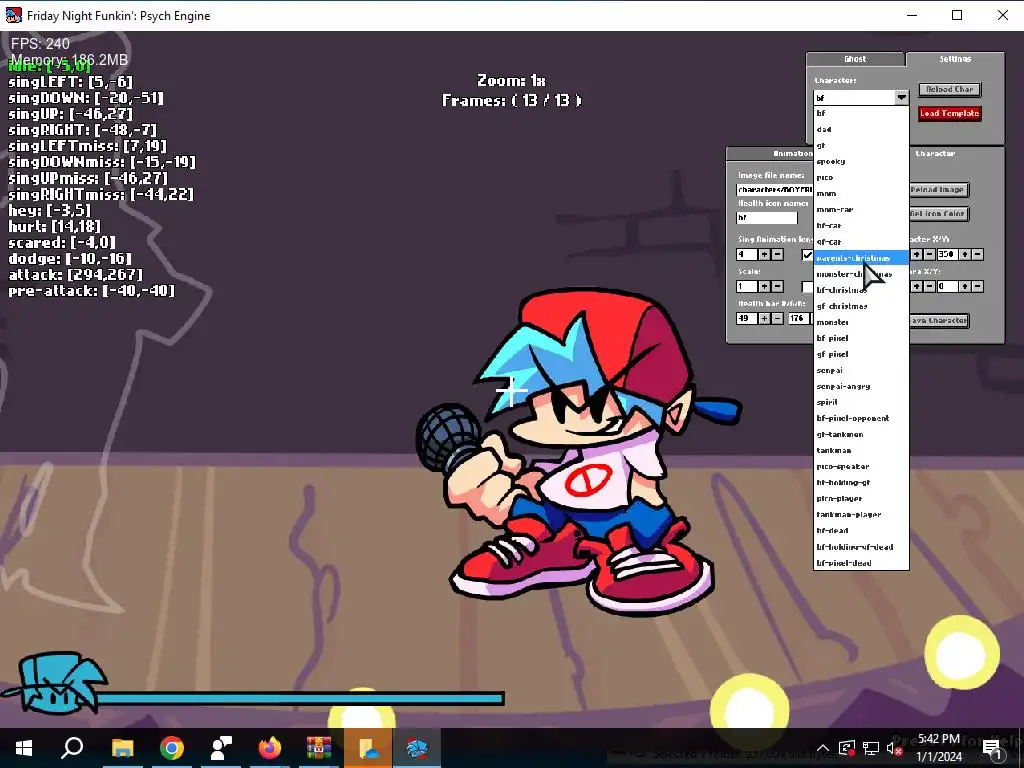Select 'gf-pixel' in character list
This screenshot has width=1024, height=768.
(861, 354)
